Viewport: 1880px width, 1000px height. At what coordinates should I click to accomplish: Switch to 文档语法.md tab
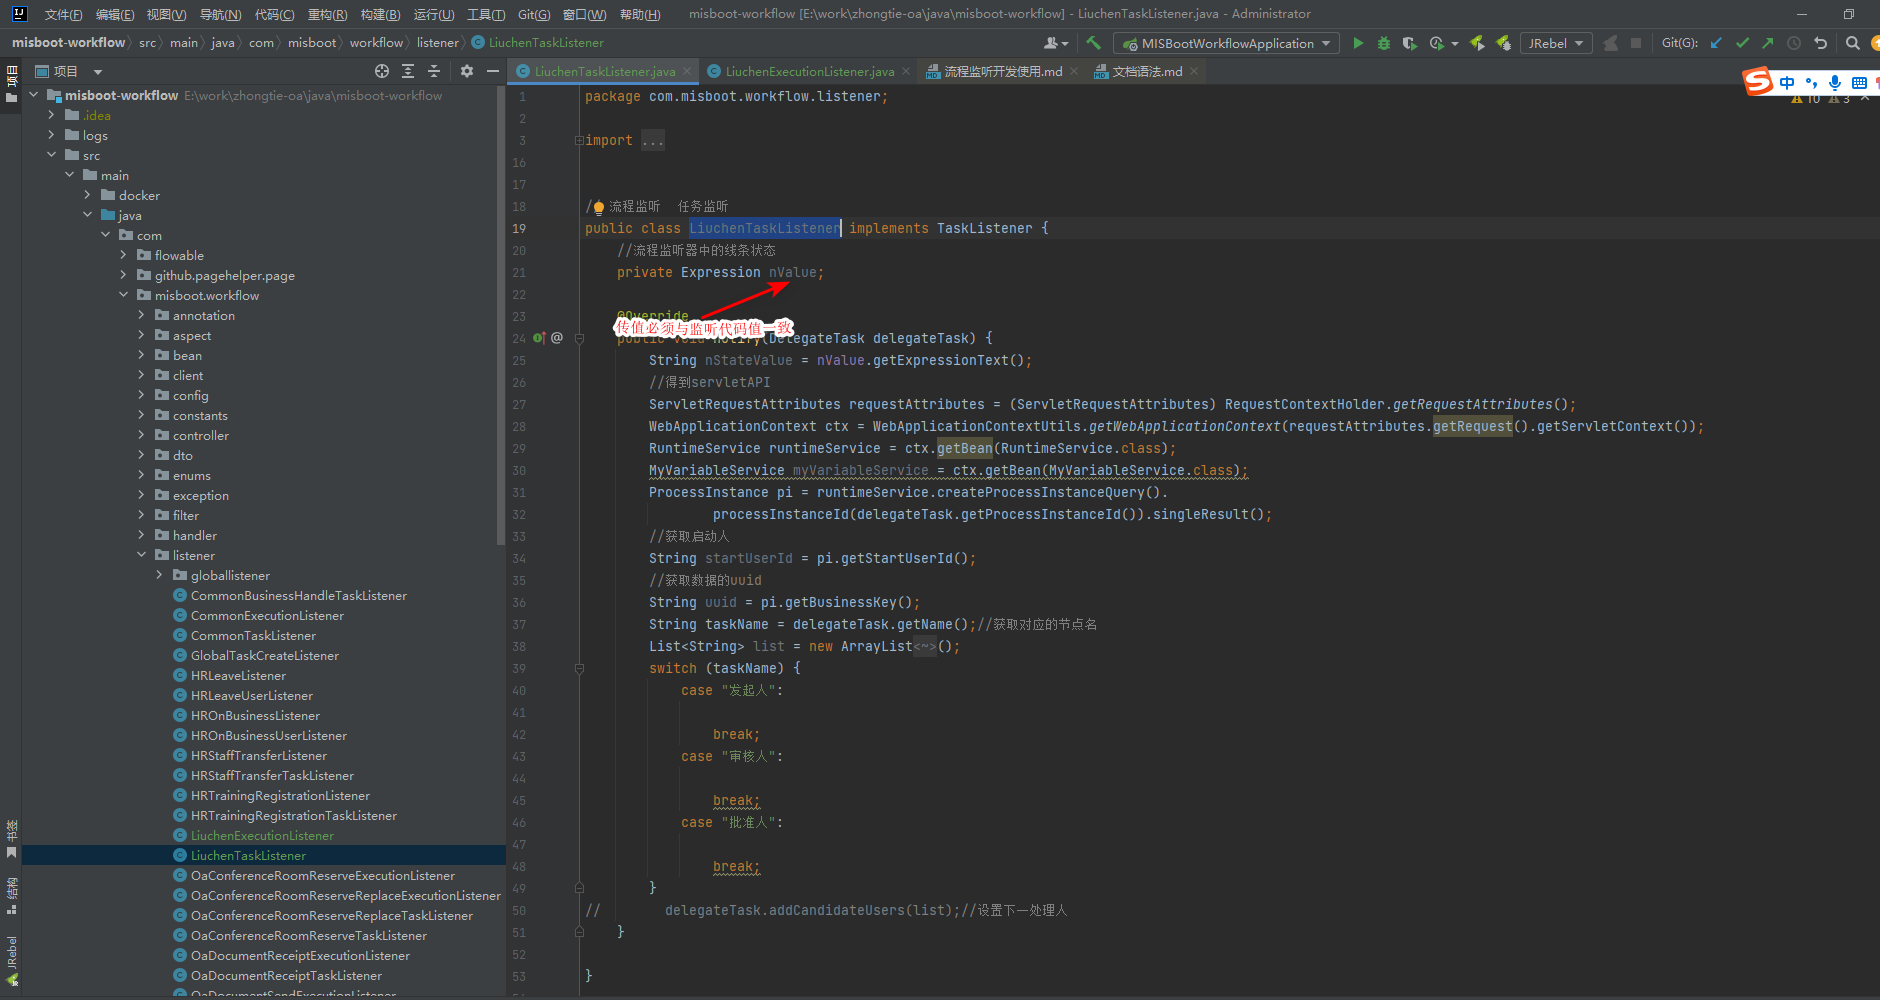[x=1147, y=71]
